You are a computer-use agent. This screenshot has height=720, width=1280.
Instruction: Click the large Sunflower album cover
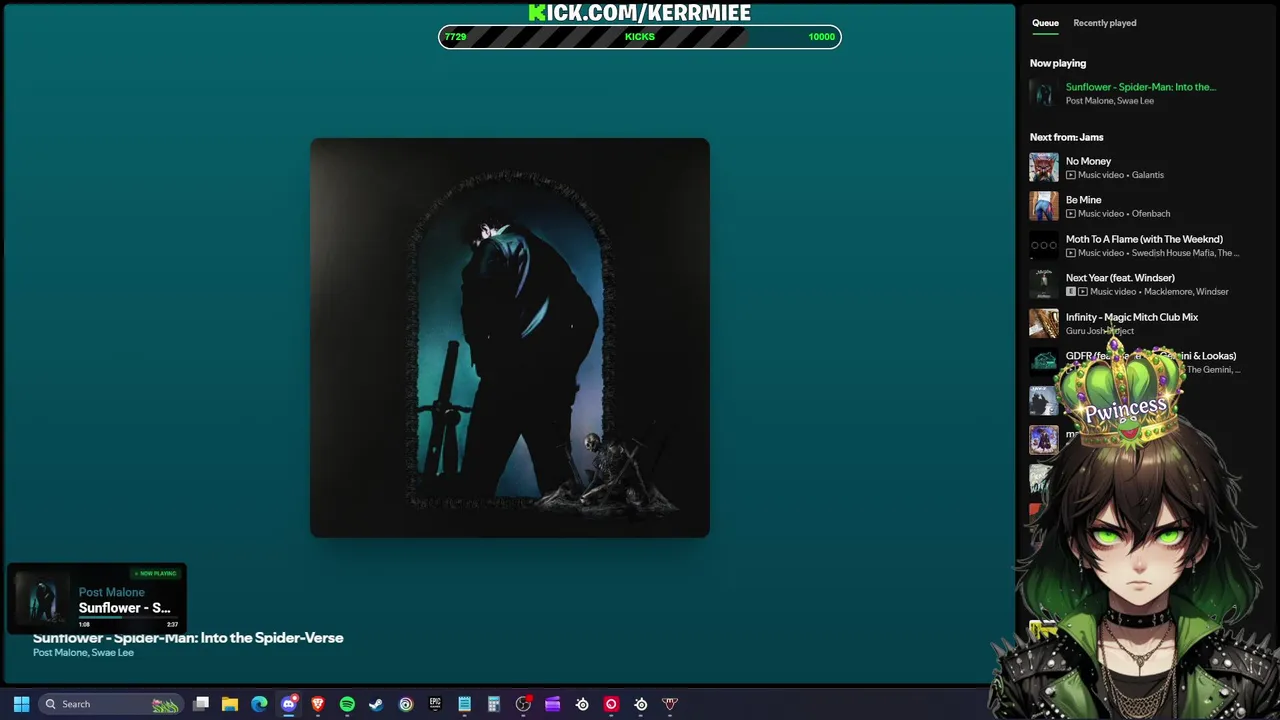[510, 338]
